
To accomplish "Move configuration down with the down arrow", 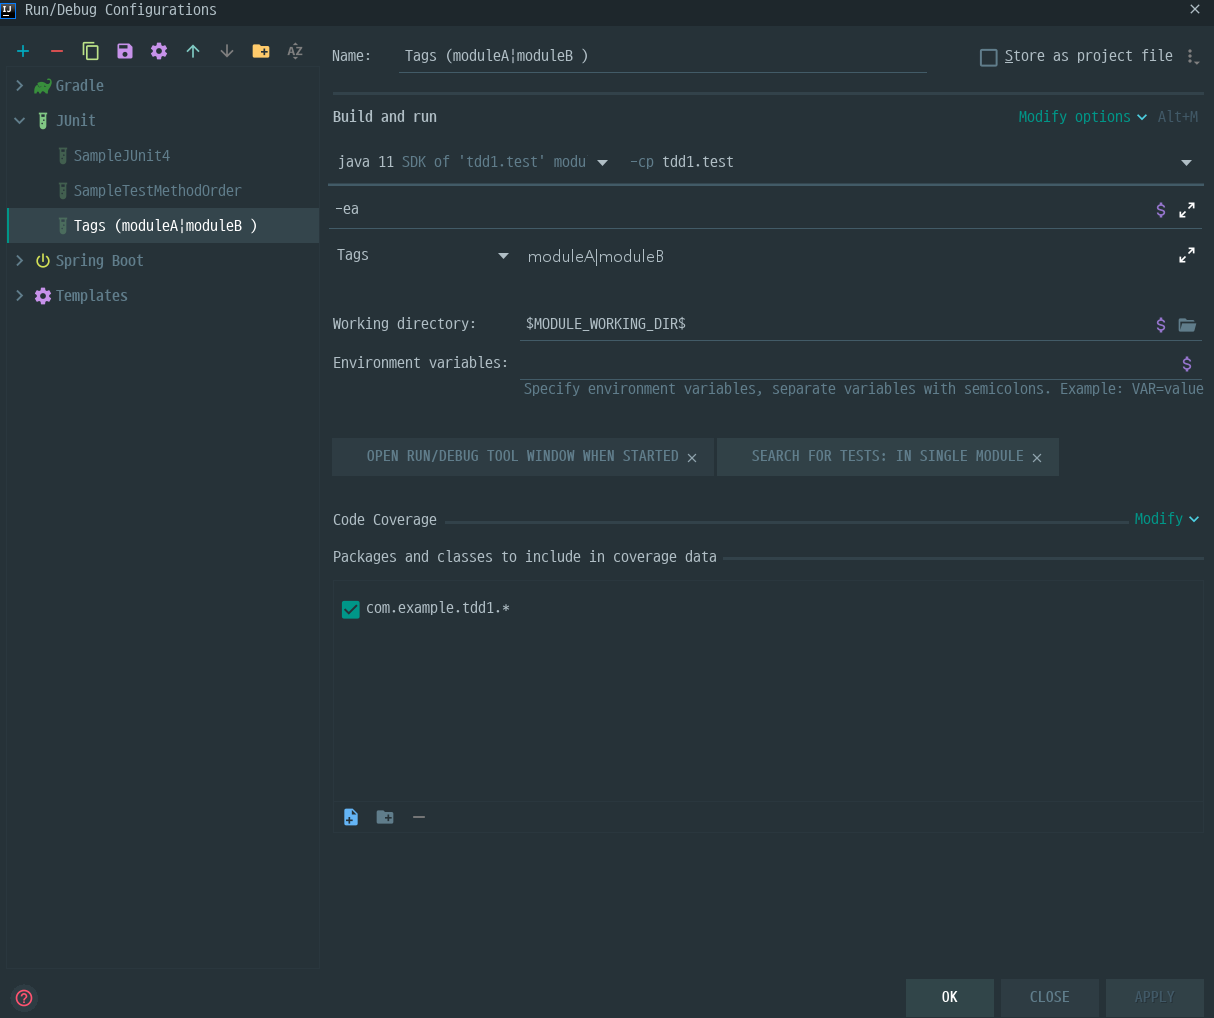I will click(x=227, y=51).
